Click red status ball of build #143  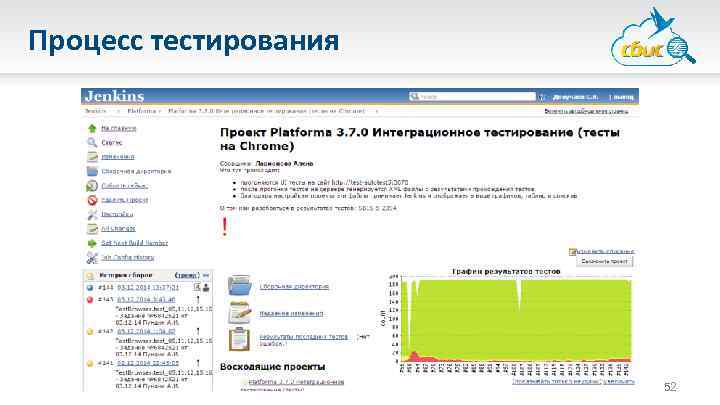pyautogui.click(x=90, y=300)
